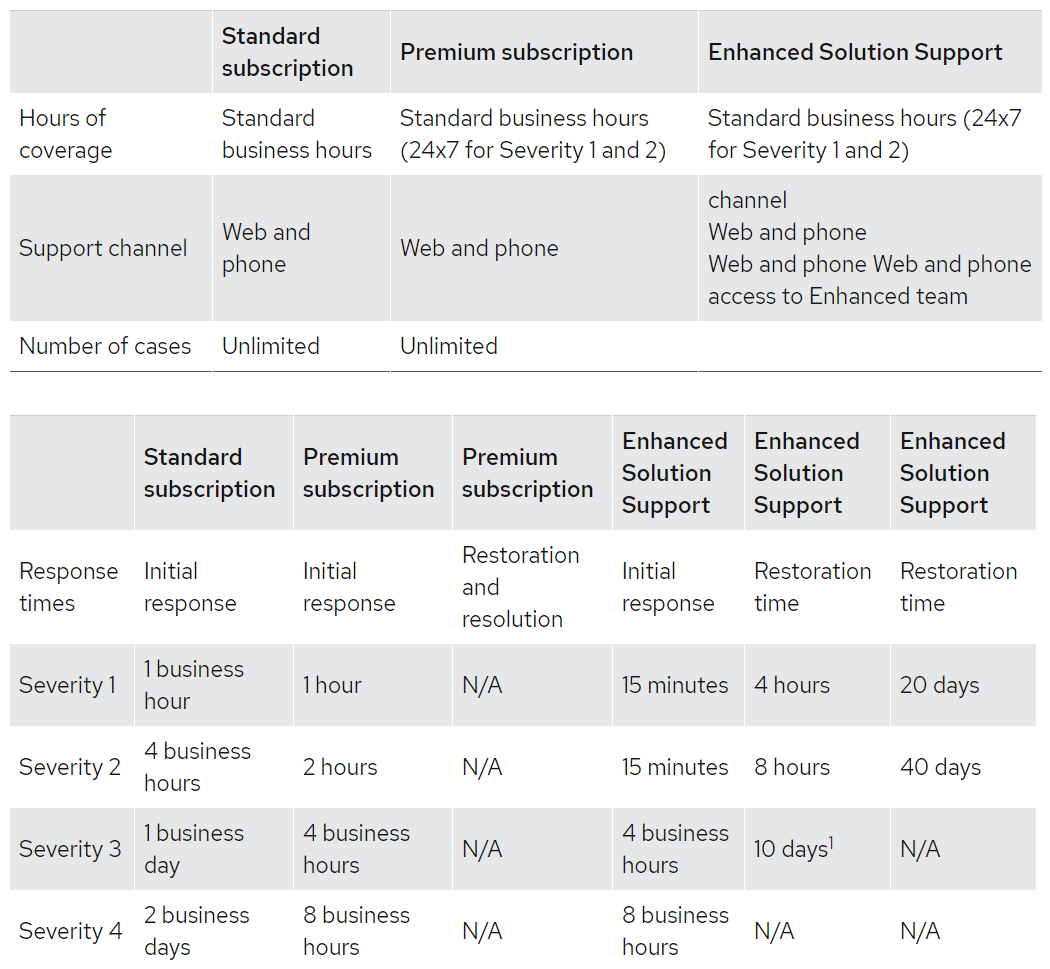Select the "Severity 4" row label
This screenshot has width=1050, height=969.
[70, 931]
